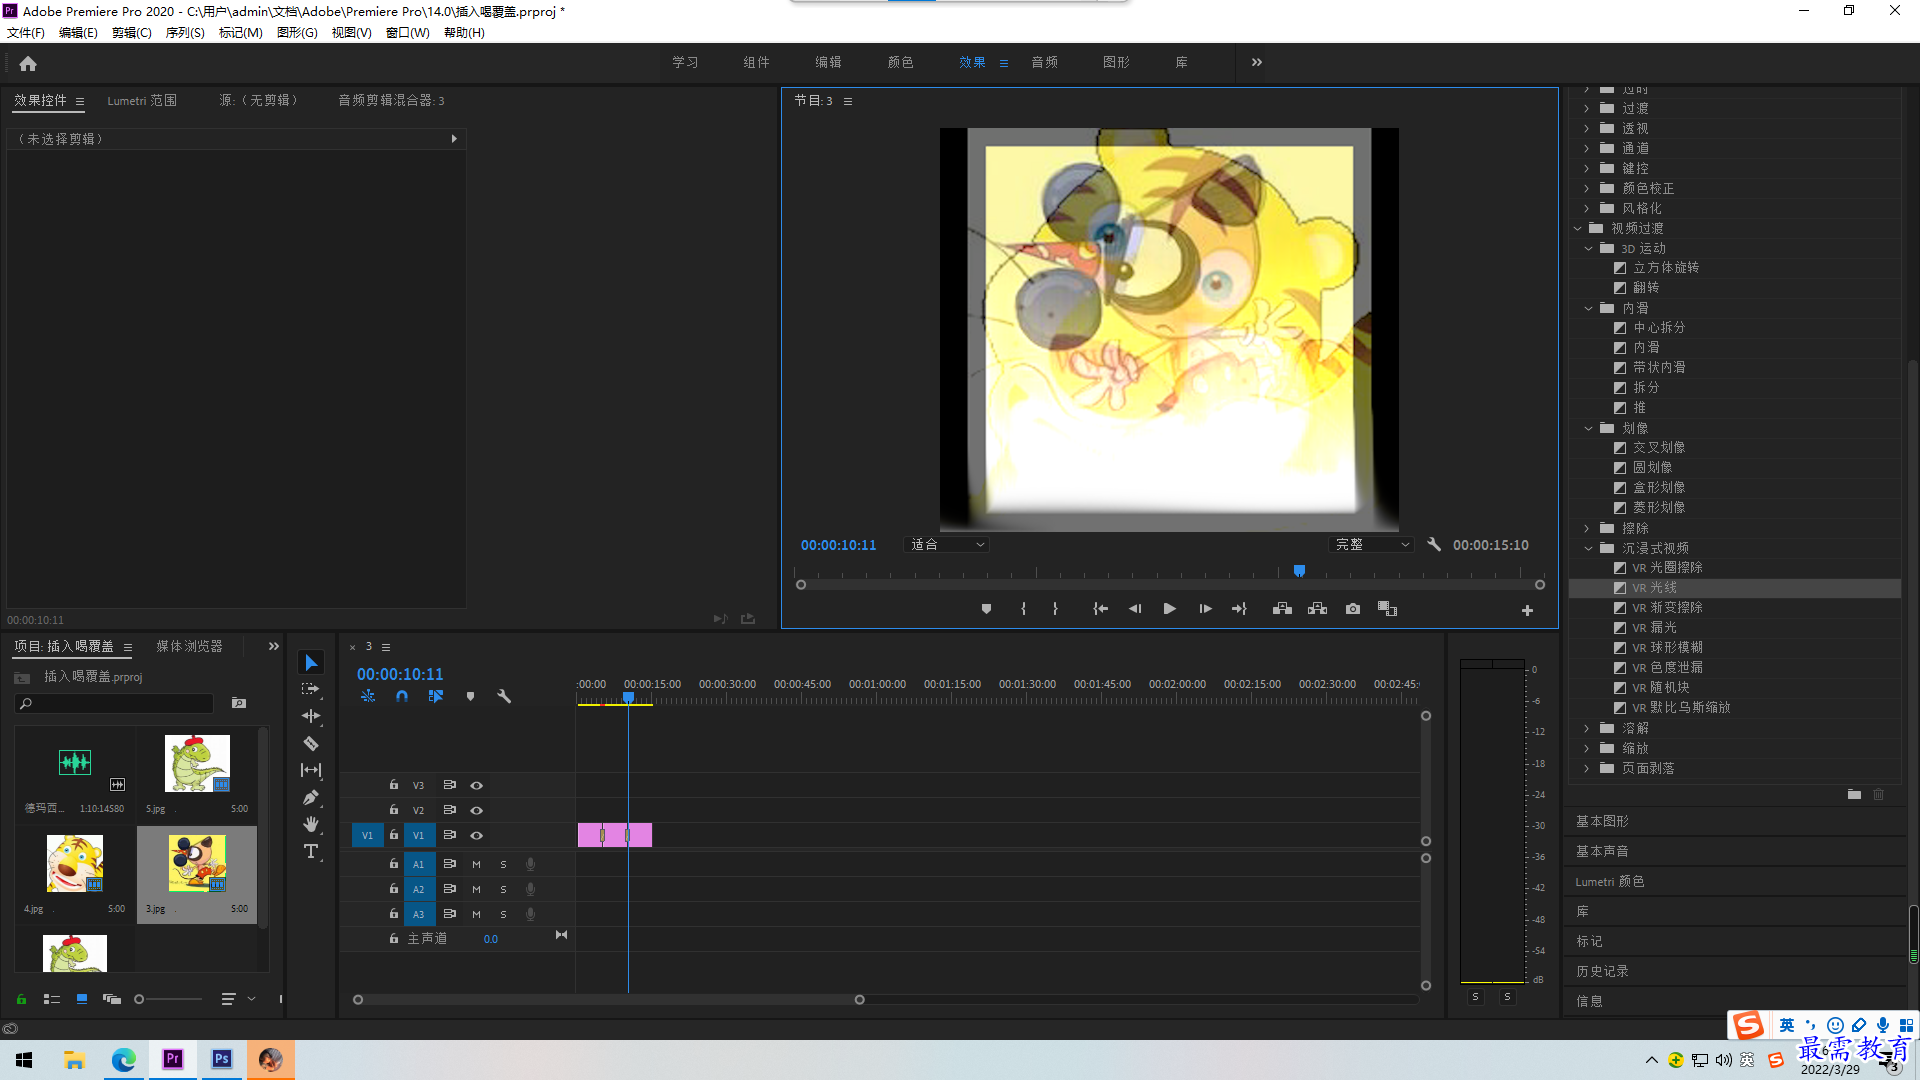
Task: Collapse the 3D 运动 folder
Action: [1588, 248]
